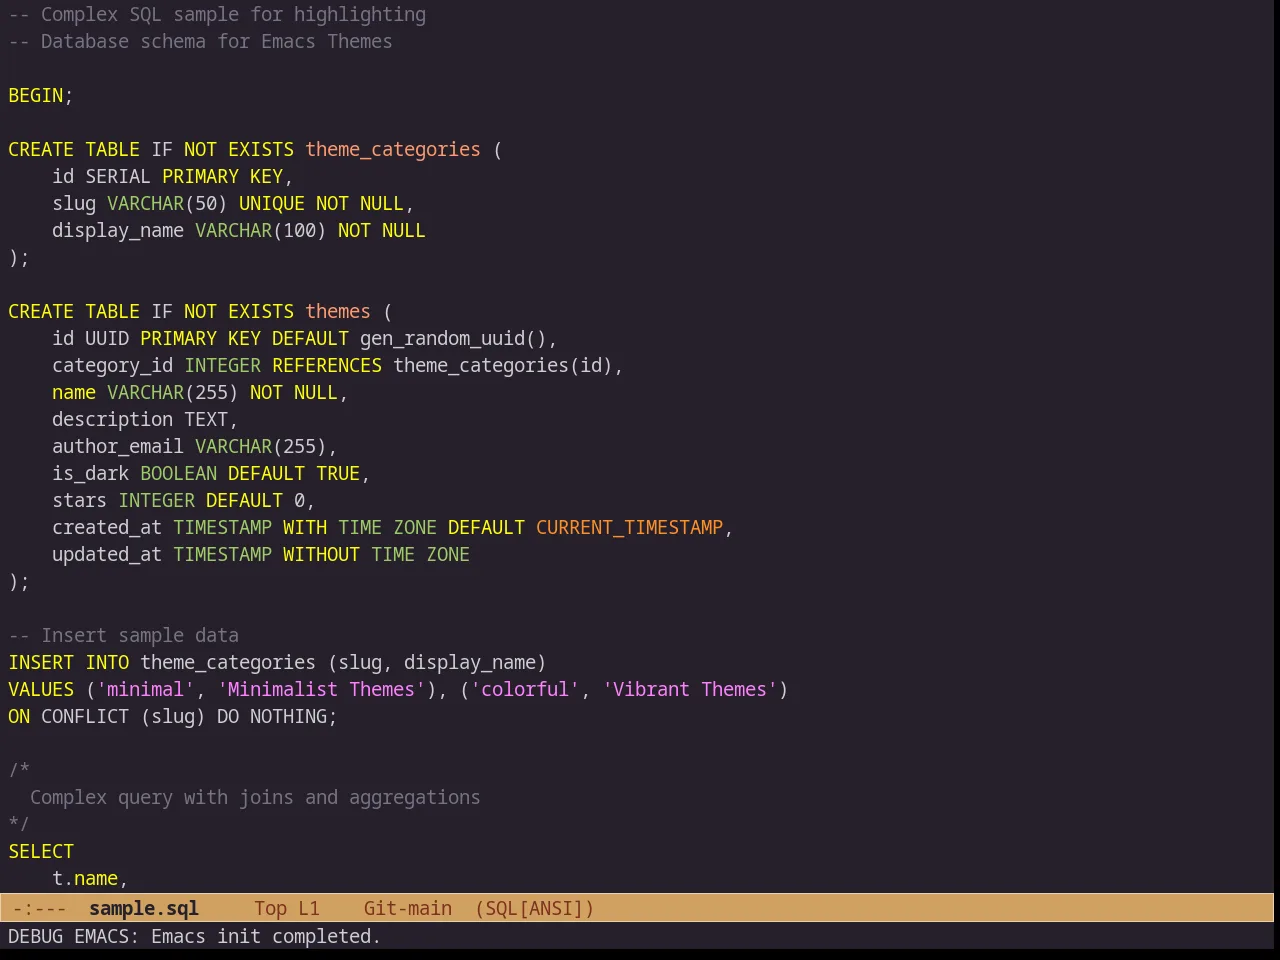Click the stars column name
The width and height of the screenshot is (1280, 960).
tap(80, 500)
